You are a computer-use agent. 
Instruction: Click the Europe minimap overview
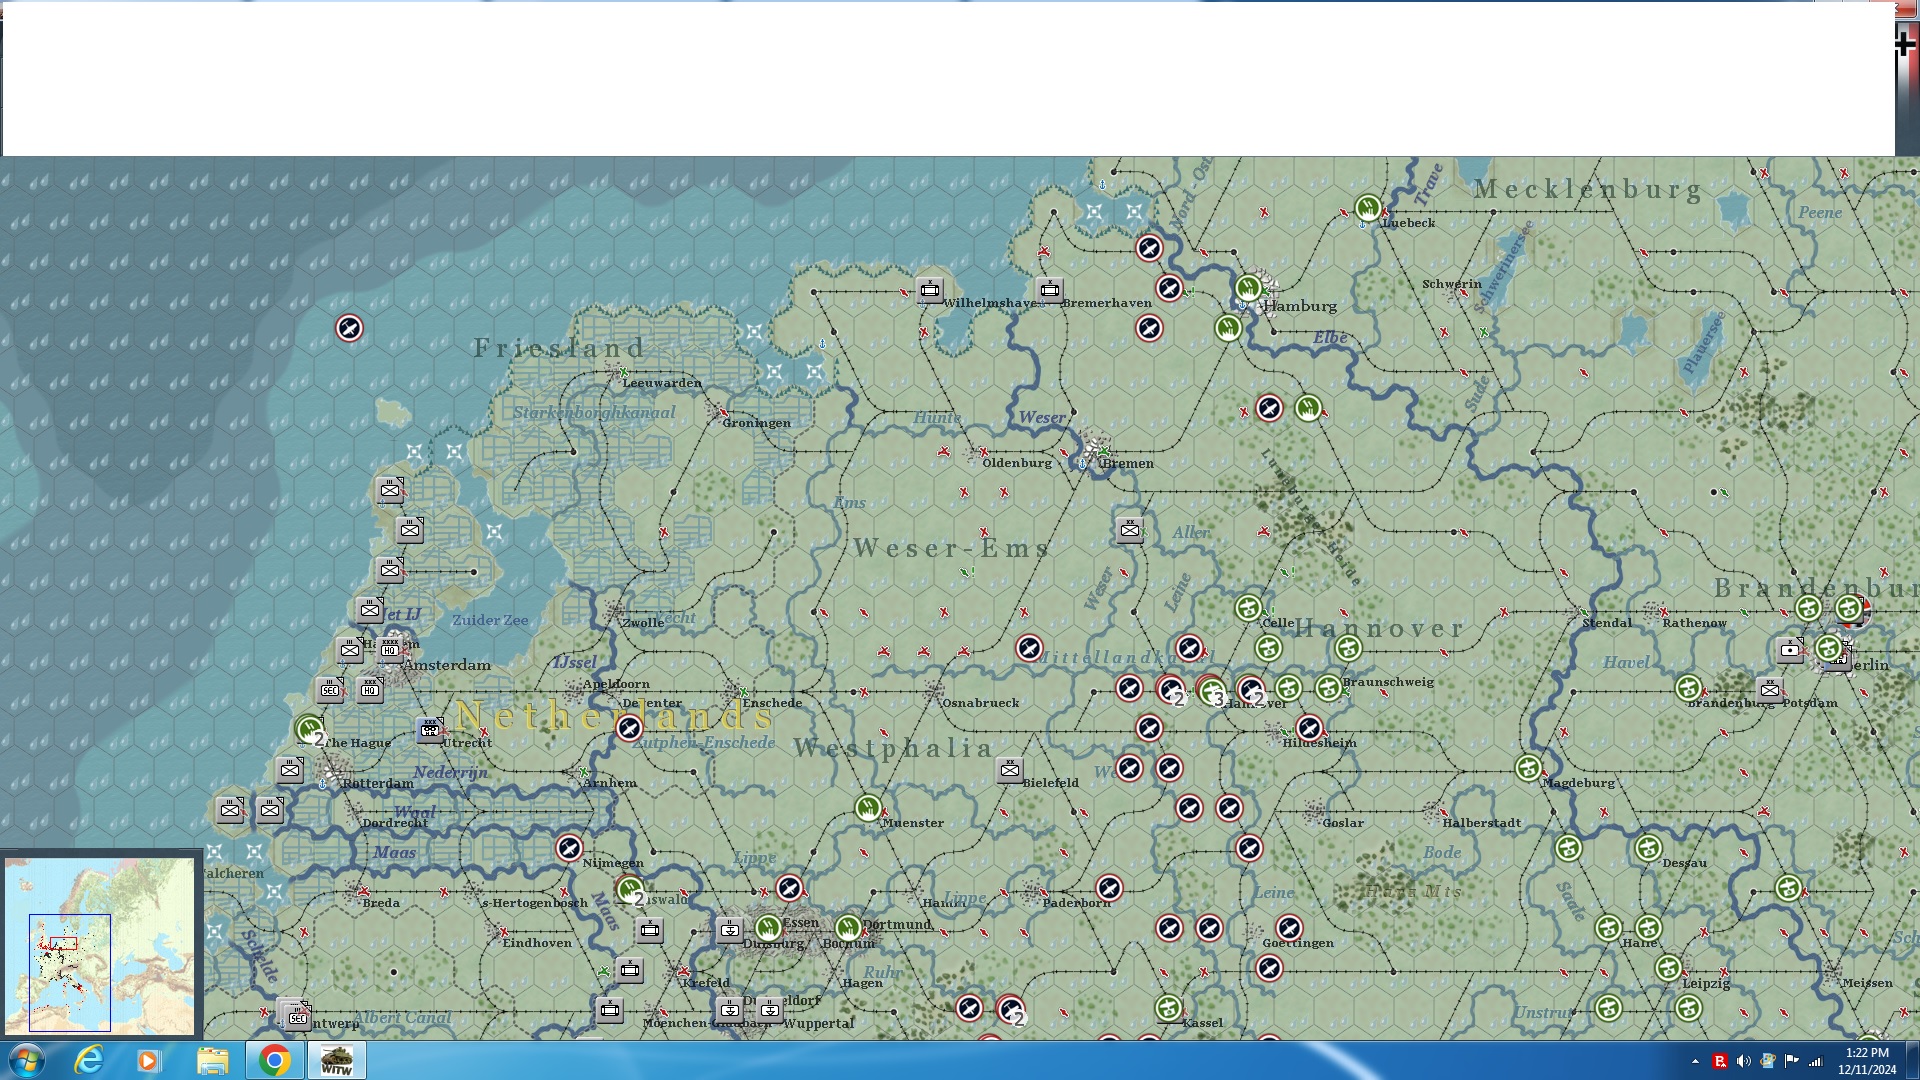pos(100,945)
